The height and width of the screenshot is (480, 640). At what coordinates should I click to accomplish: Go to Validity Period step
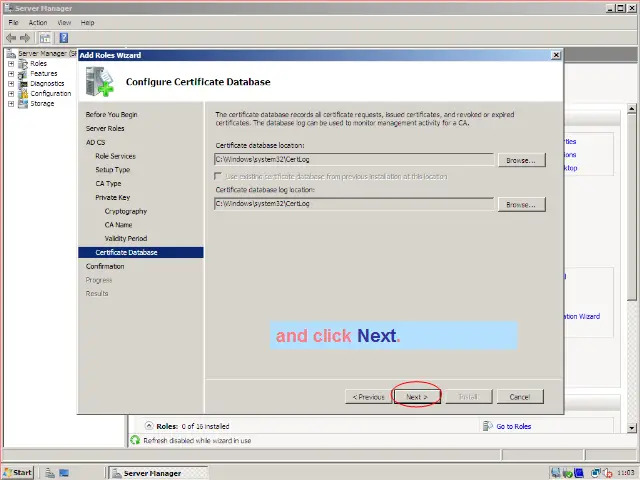click(x=126, y=239)
